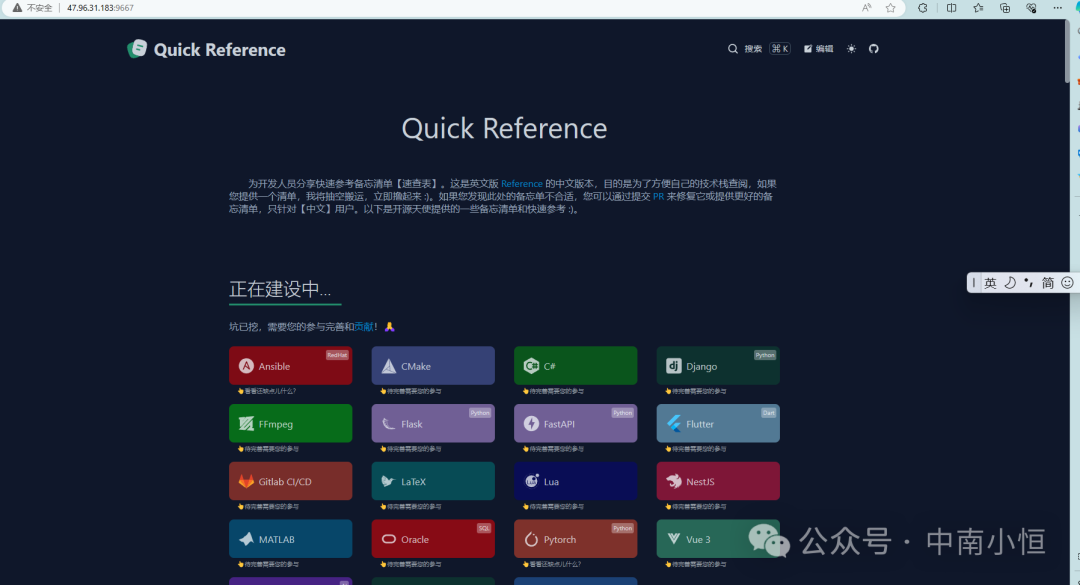Open the 贡献 contribution link
The width and height of the screenshot is (1080, 585).
point(362,326)
